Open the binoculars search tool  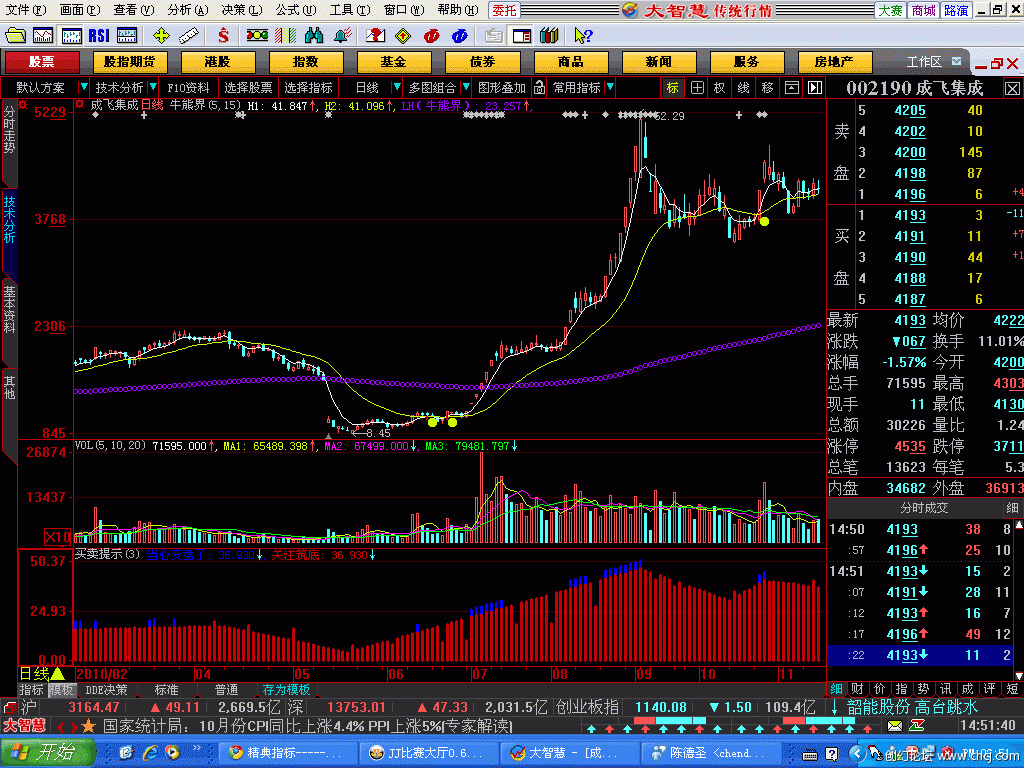click(x=314, y=35)
